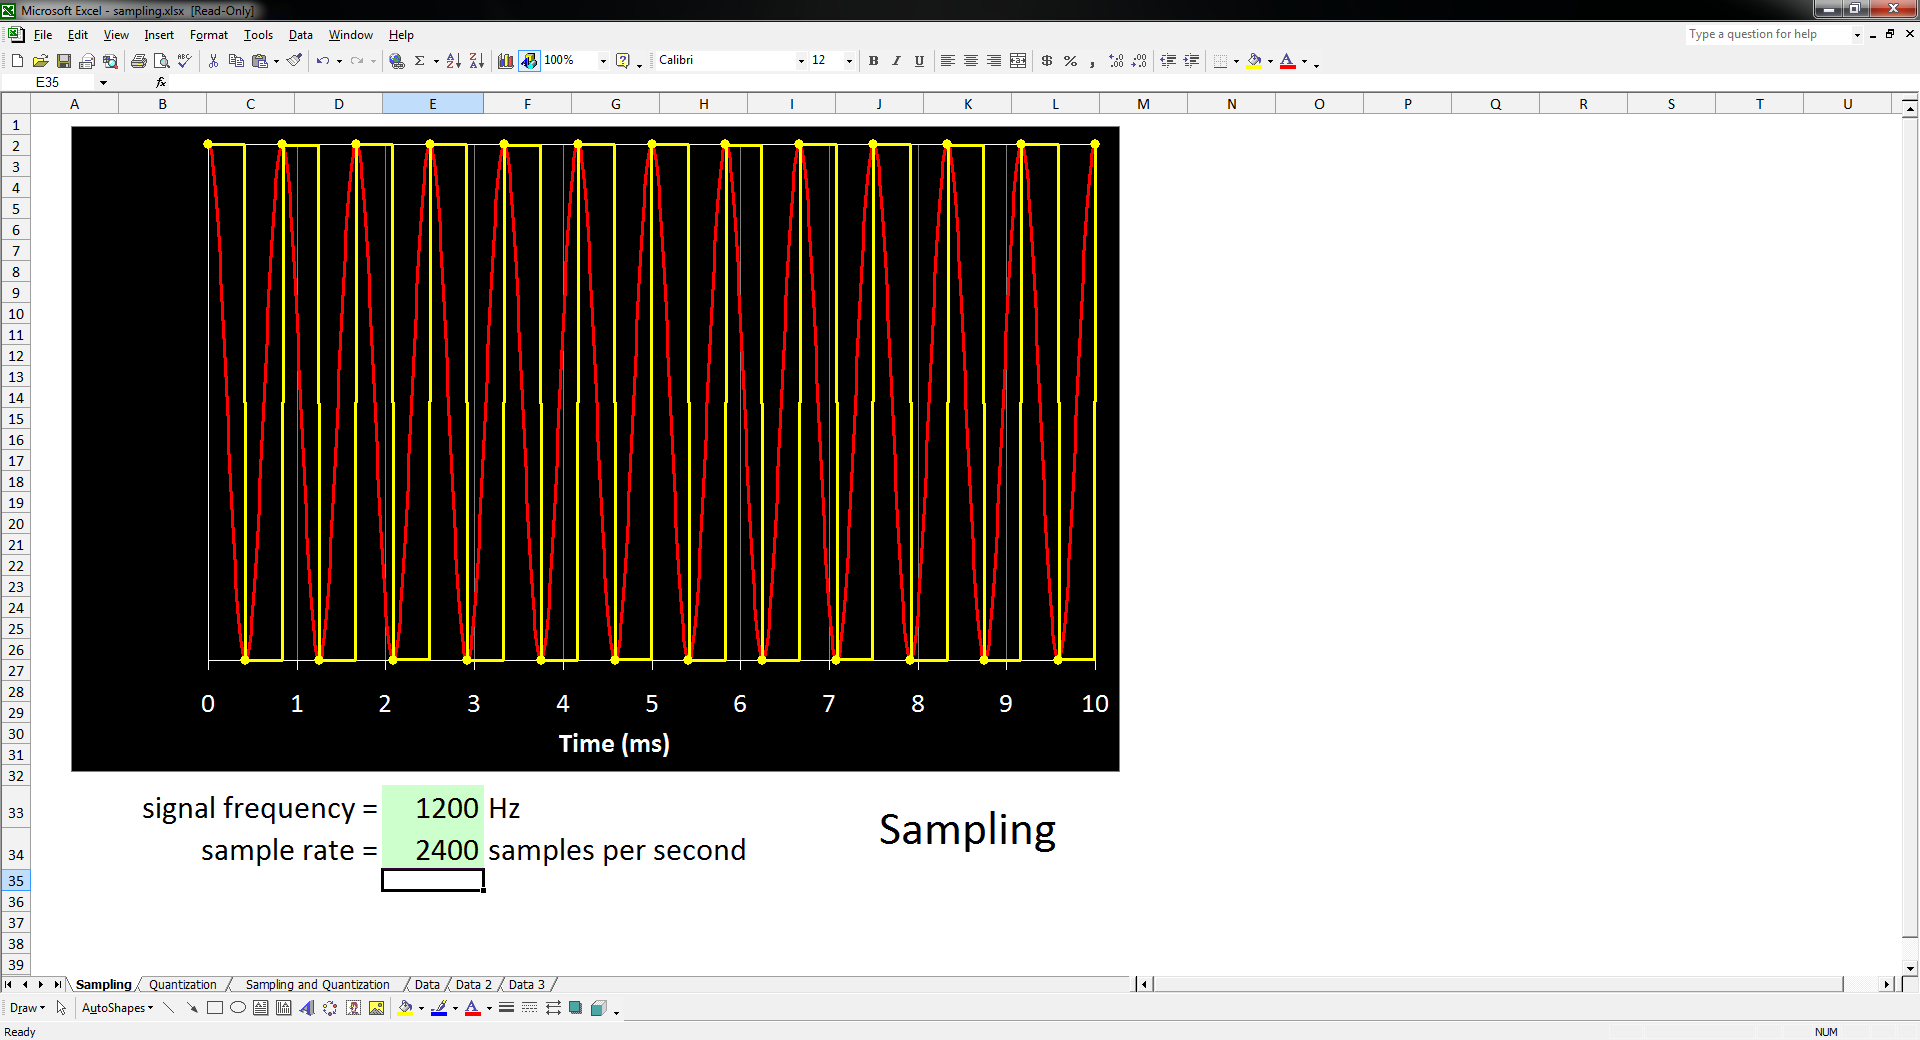
Task: Click the AutoSum sigma icon
Action: coord(420,61)
